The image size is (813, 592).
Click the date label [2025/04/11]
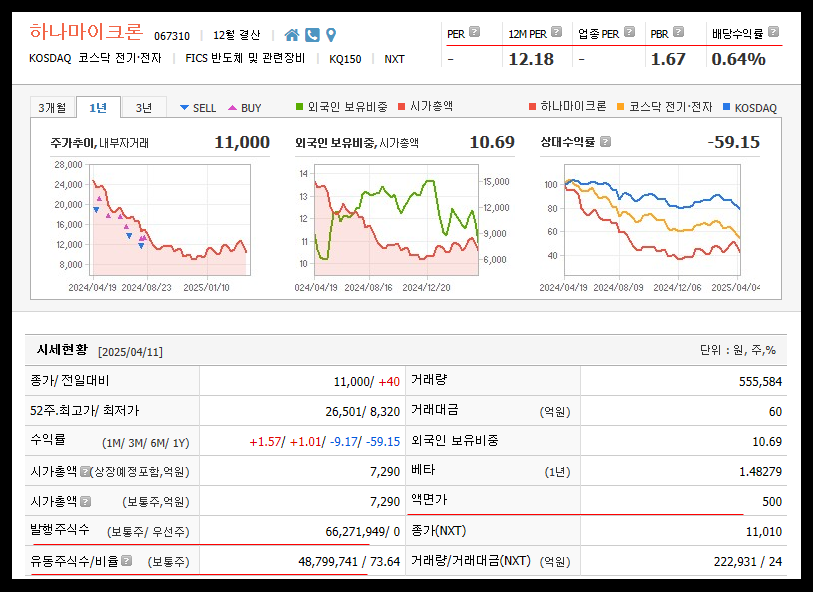[x=131, y=352]
